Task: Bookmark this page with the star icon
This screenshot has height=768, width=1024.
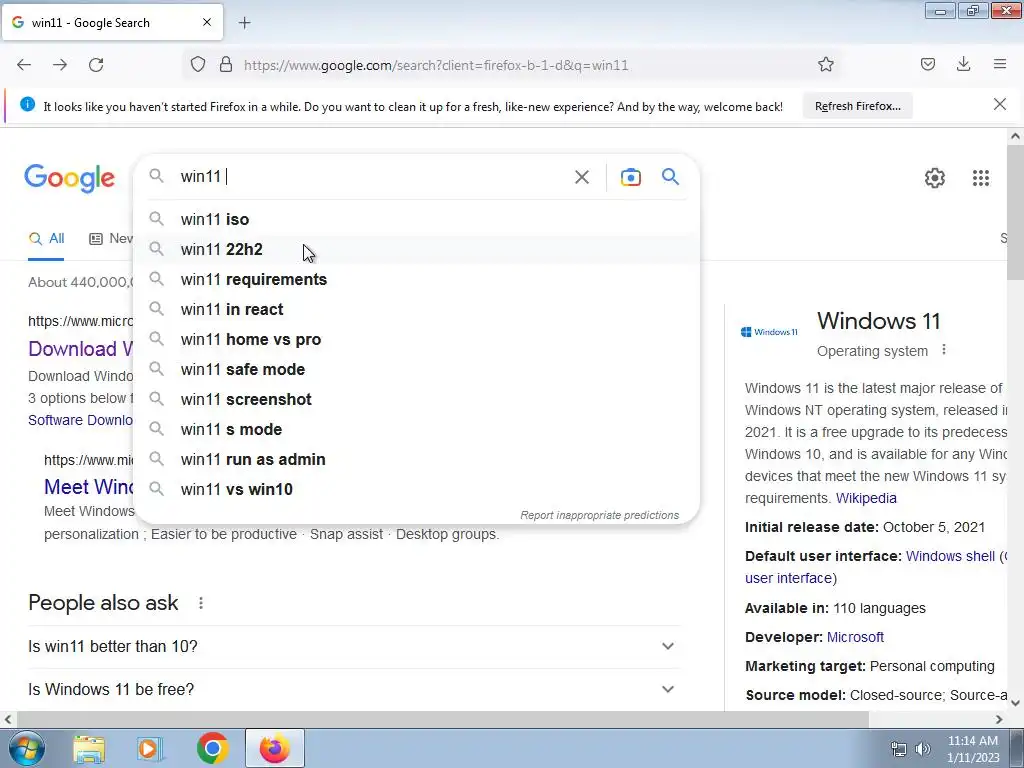Action: (825, 65)
